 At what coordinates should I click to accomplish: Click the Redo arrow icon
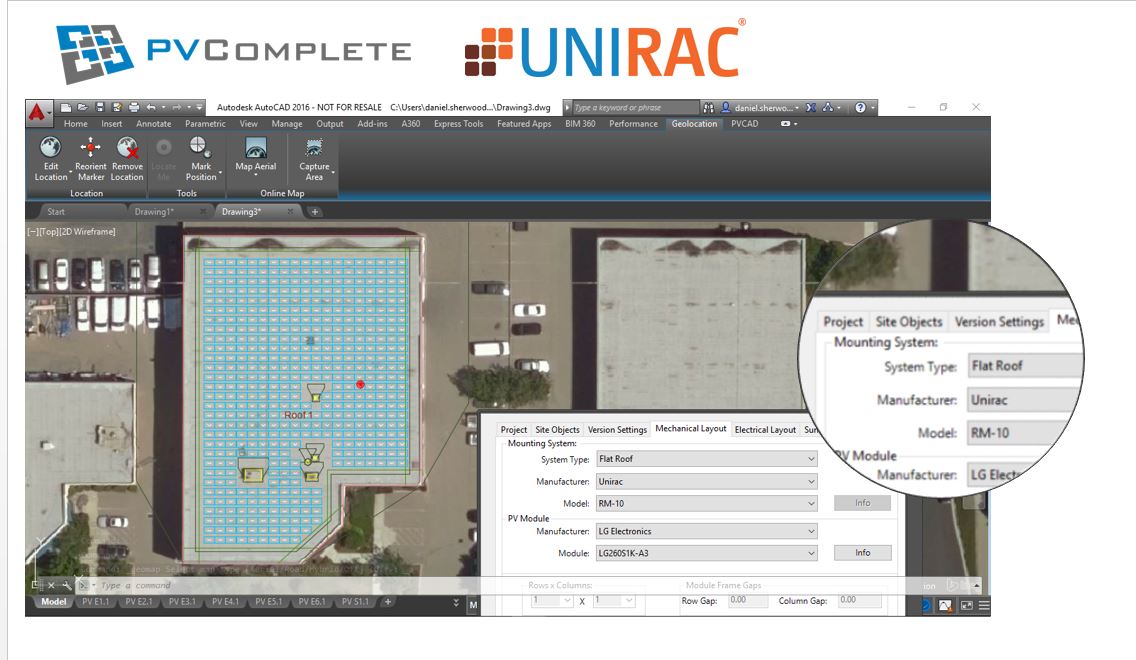pos(178,107)
